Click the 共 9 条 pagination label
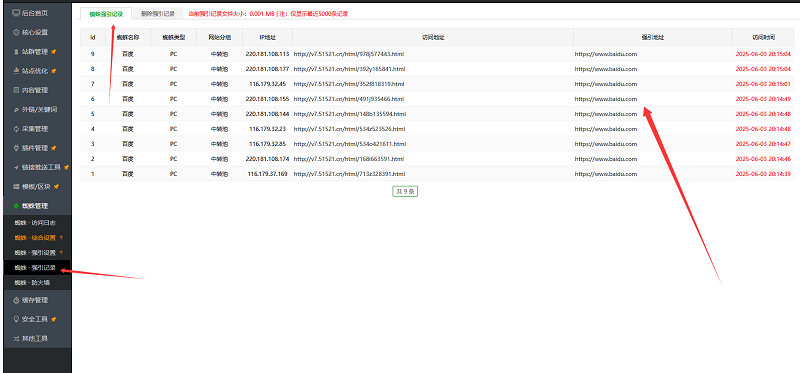 [405, 192]
